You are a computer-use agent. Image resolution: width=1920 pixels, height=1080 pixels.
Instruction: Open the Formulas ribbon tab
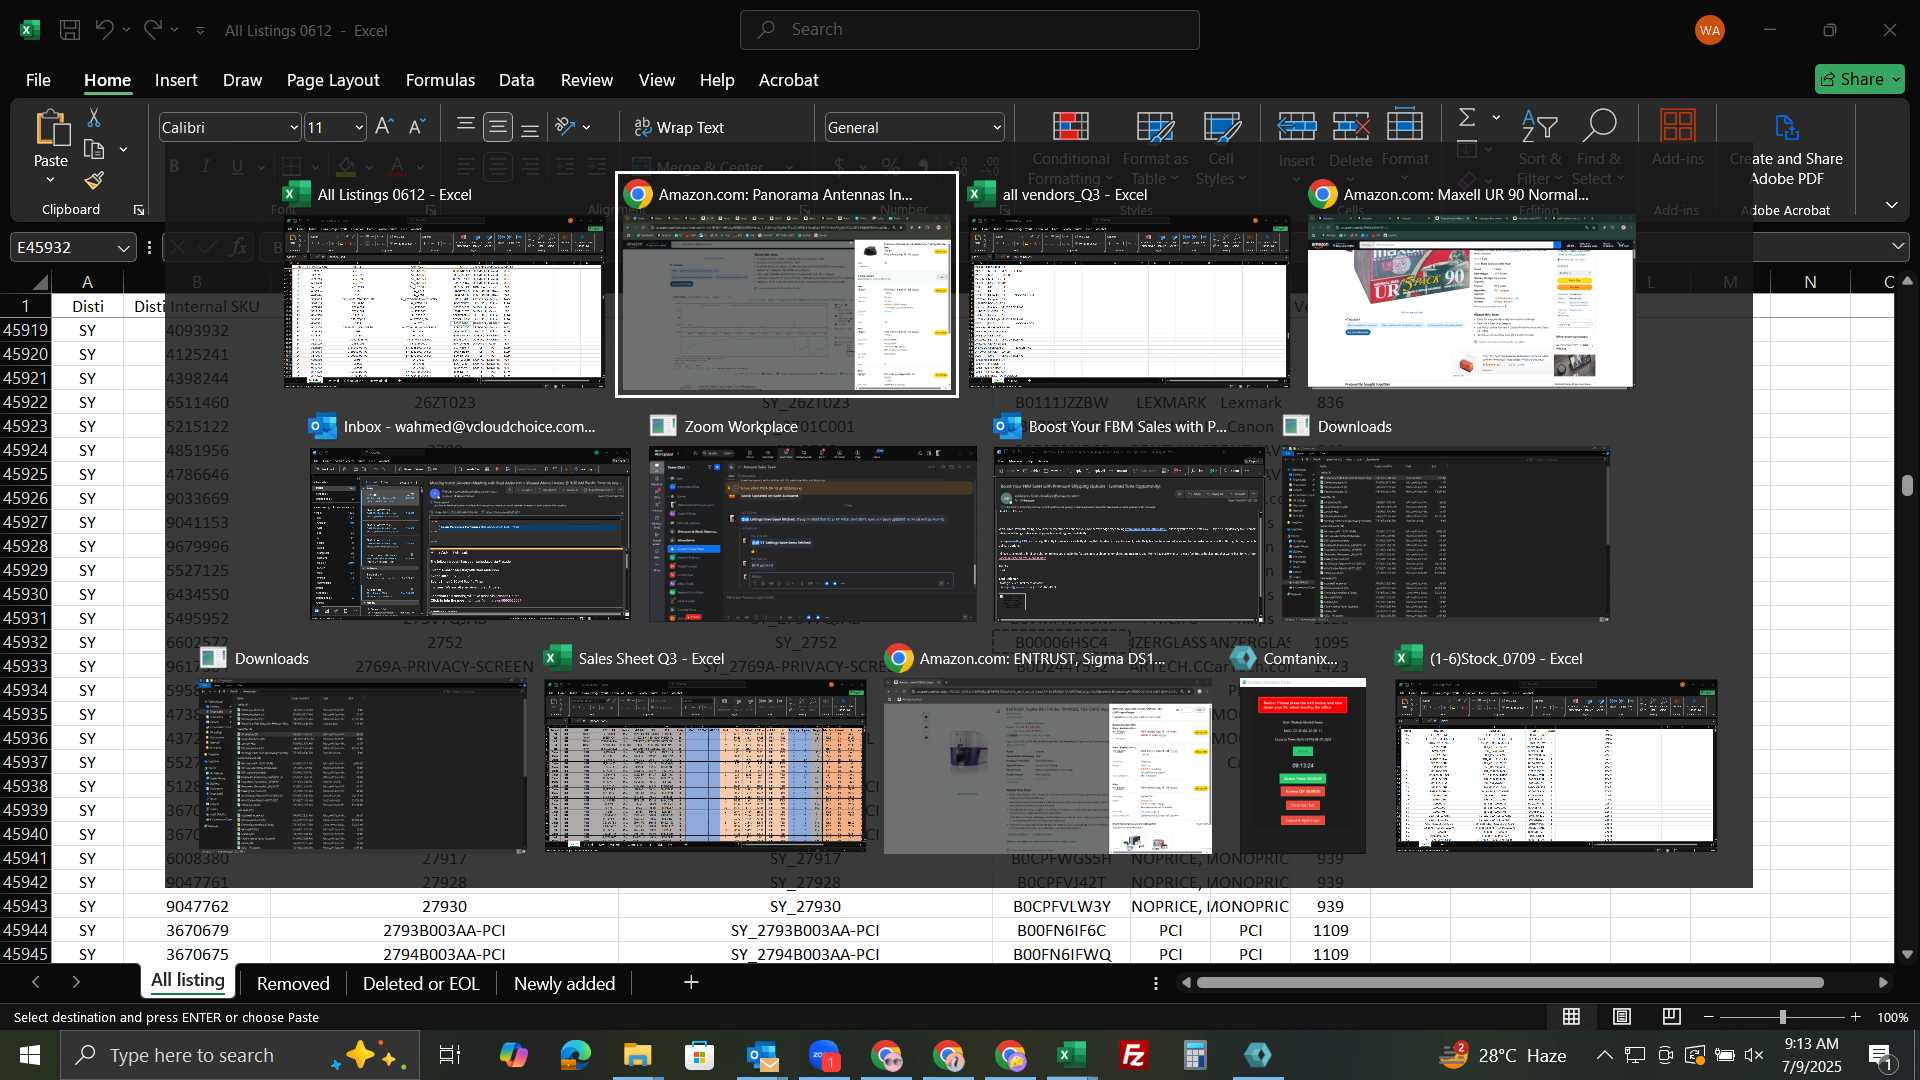440,80
